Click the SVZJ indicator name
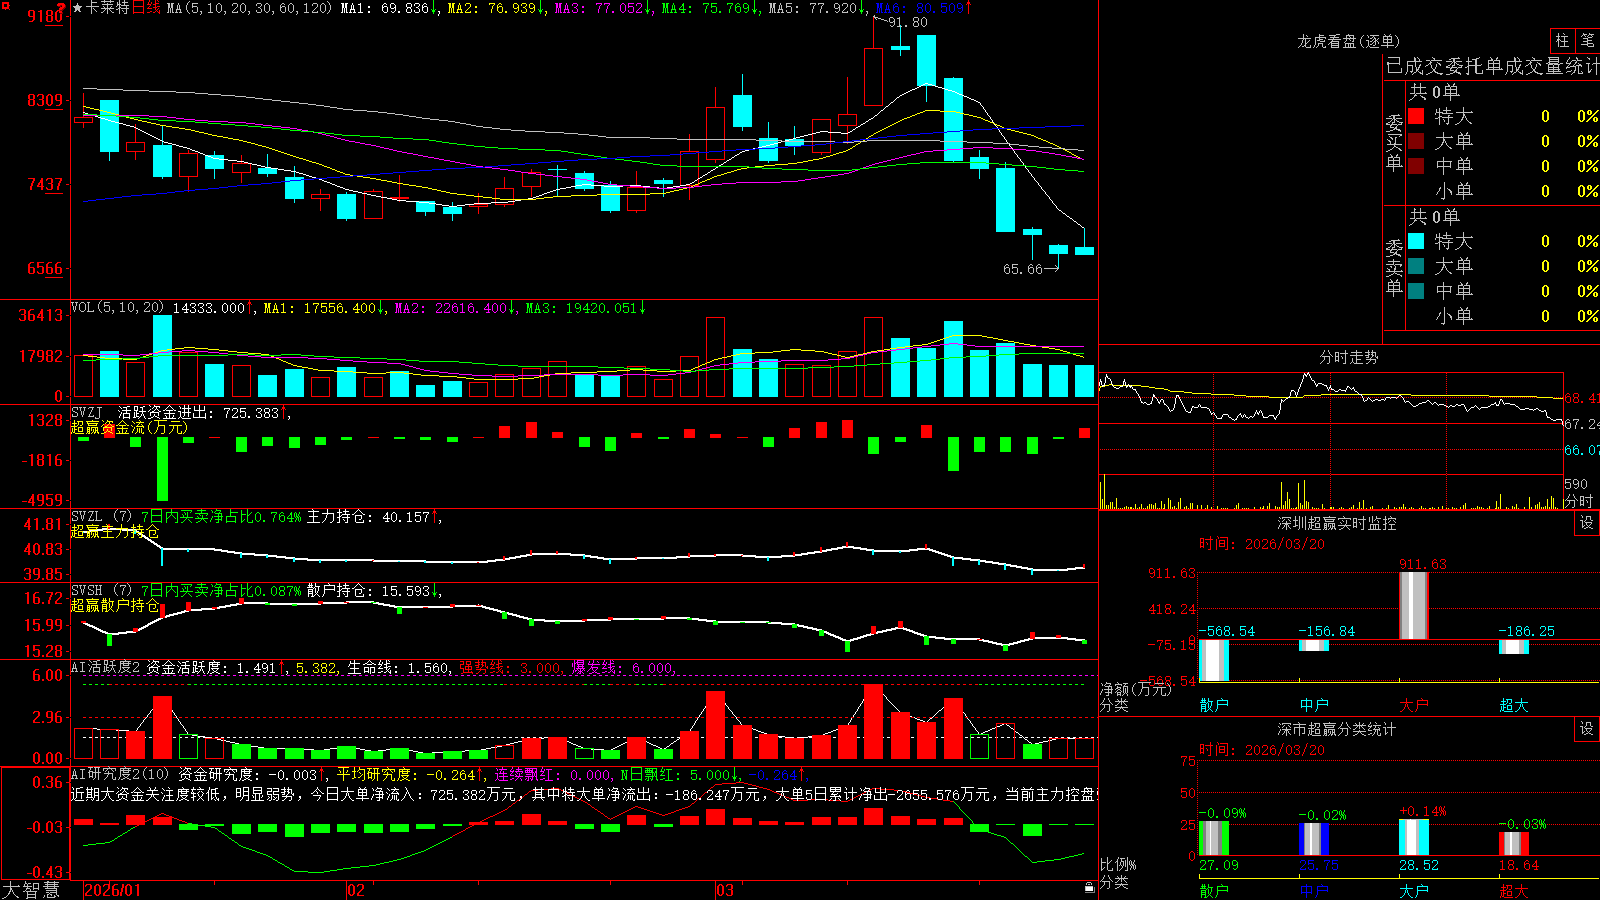Image resolution: width=1600 pixels, height=900 pixels. 87,412
